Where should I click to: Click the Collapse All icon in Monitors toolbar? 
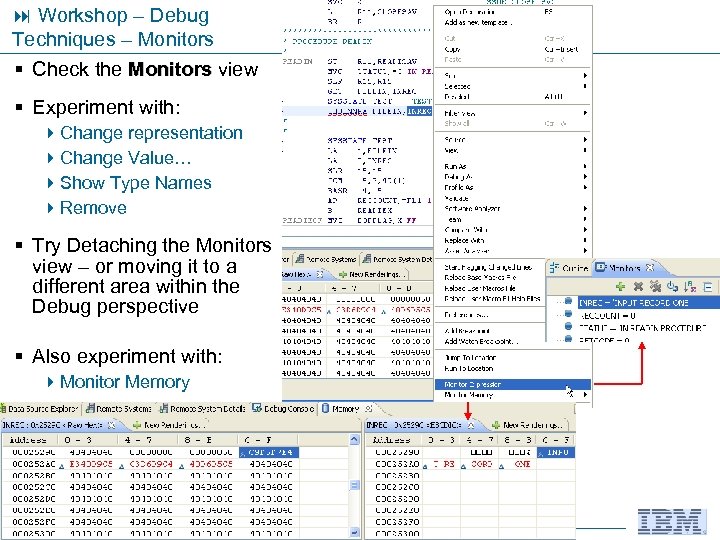(x=708, y=287)
